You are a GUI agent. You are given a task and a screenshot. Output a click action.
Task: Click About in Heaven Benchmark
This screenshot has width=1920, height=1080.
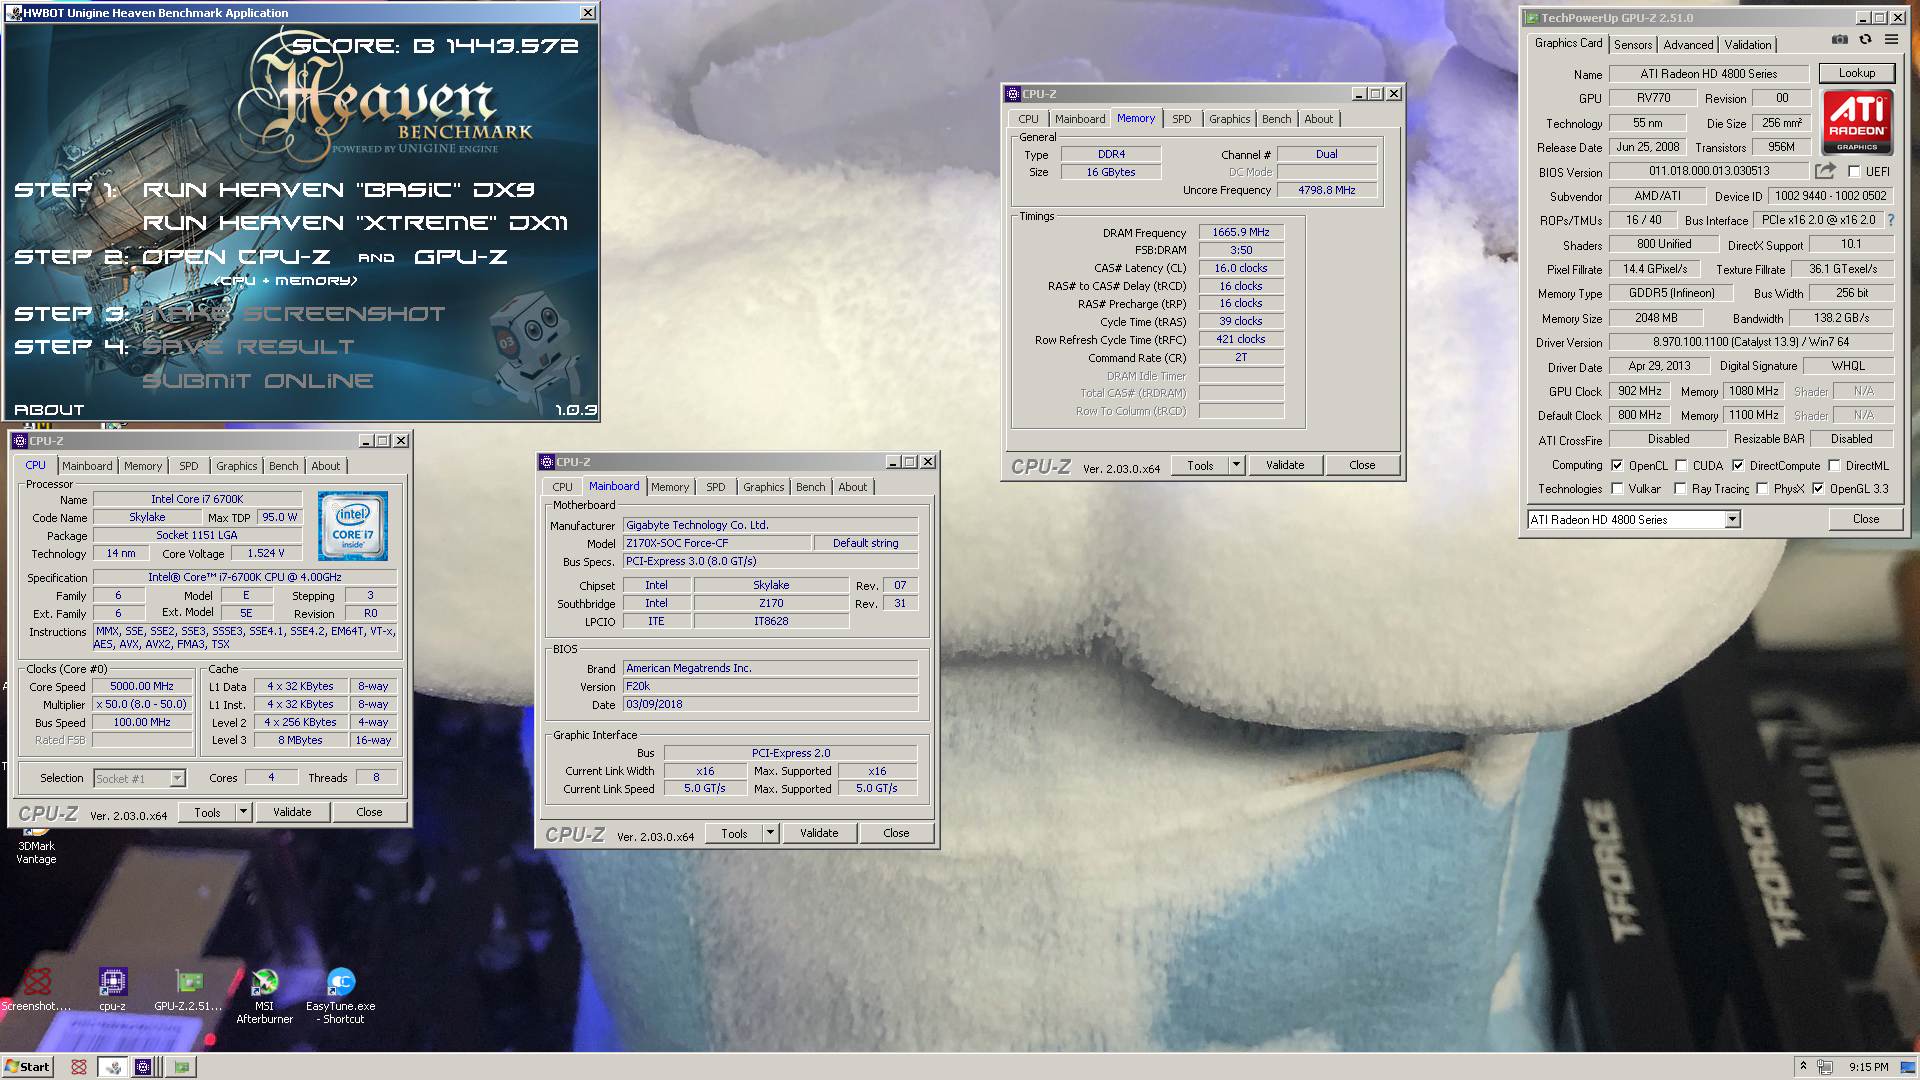[x=49, y=410]
